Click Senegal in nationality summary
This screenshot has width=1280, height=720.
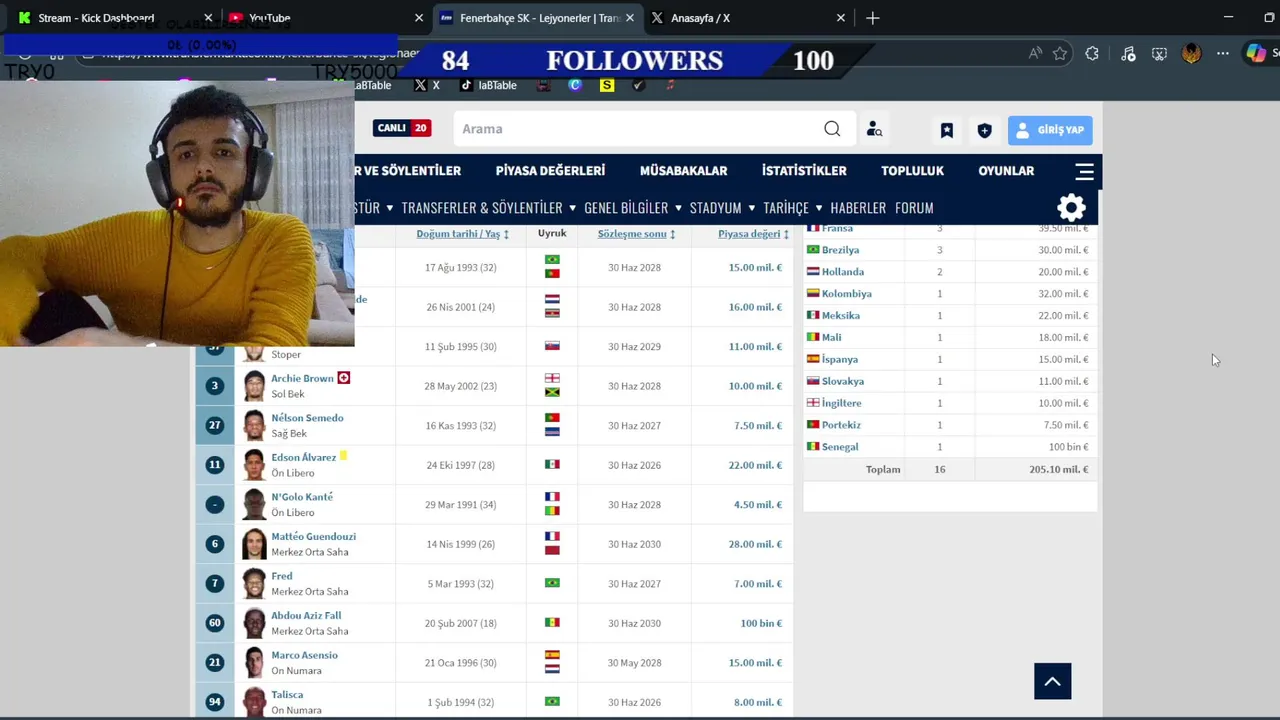click(x=840, y=447)
